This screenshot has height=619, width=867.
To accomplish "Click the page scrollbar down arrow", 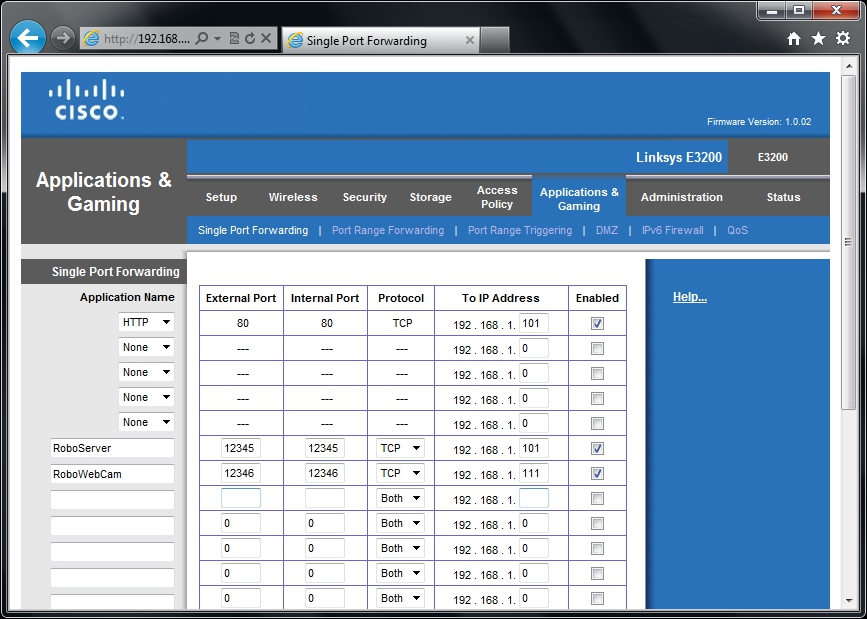I will 849,601.
